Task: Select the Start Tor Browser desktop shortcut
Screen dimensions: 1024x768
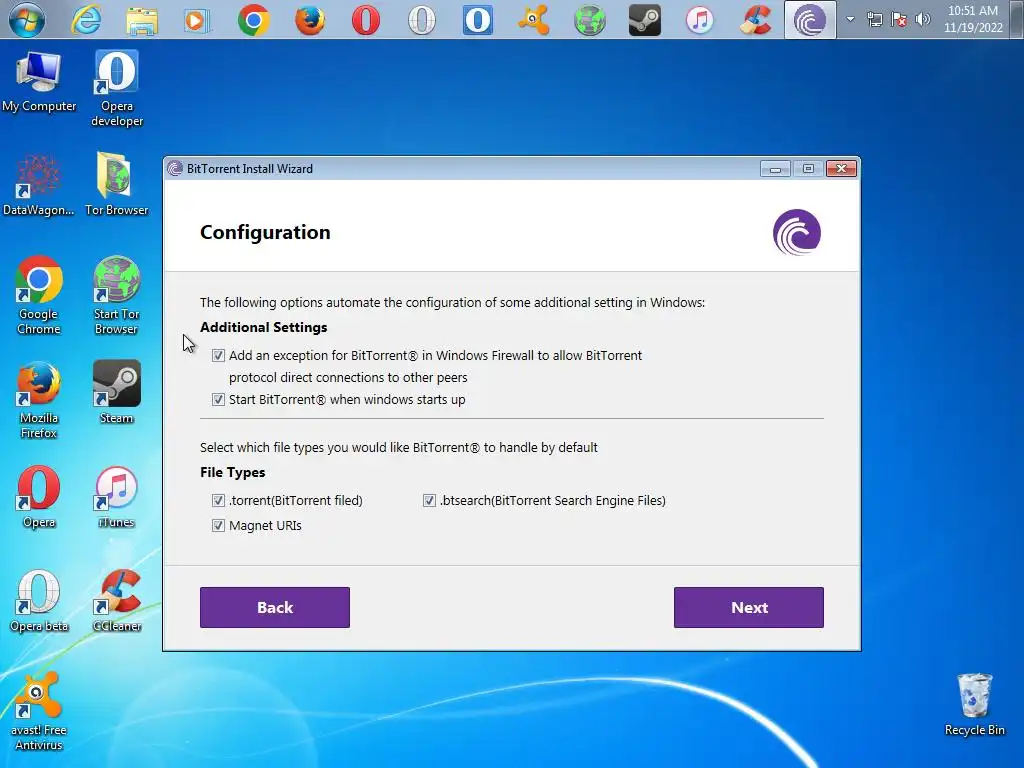Action: [x=116, y=296]
